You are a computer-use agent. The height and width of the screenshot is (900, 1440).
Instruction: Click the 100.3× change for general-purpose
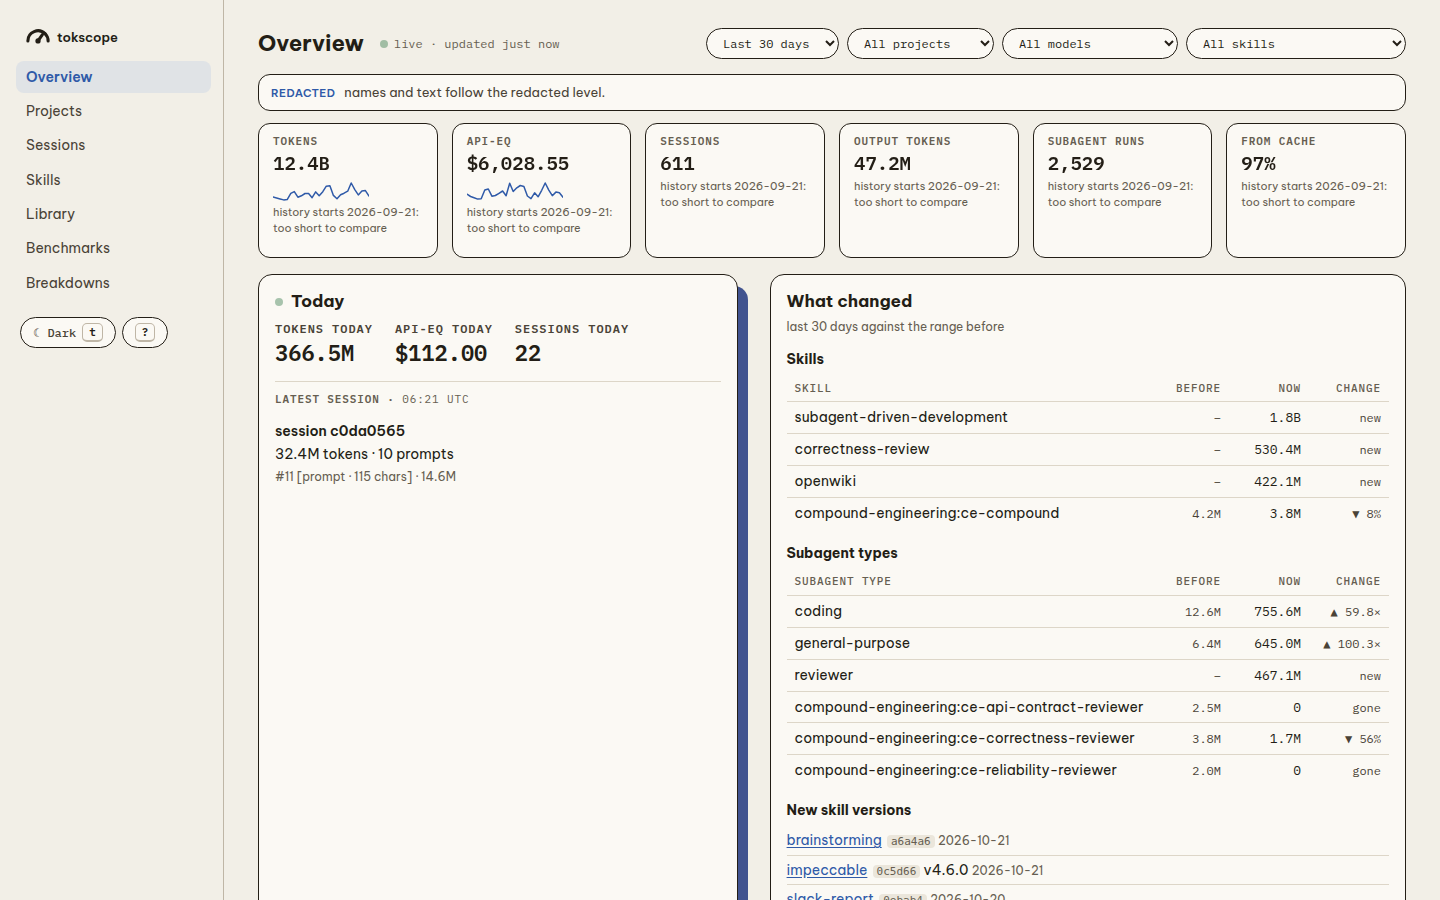pyautogui.click(x=1352, y=644)
